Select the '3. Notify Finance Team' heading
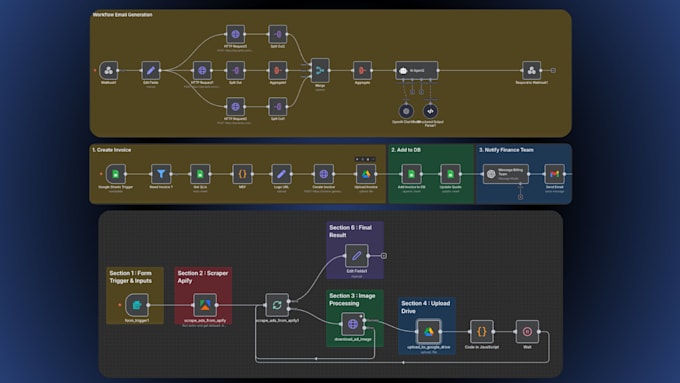This screenshot has height=383, width=680. tap(506, 150)
